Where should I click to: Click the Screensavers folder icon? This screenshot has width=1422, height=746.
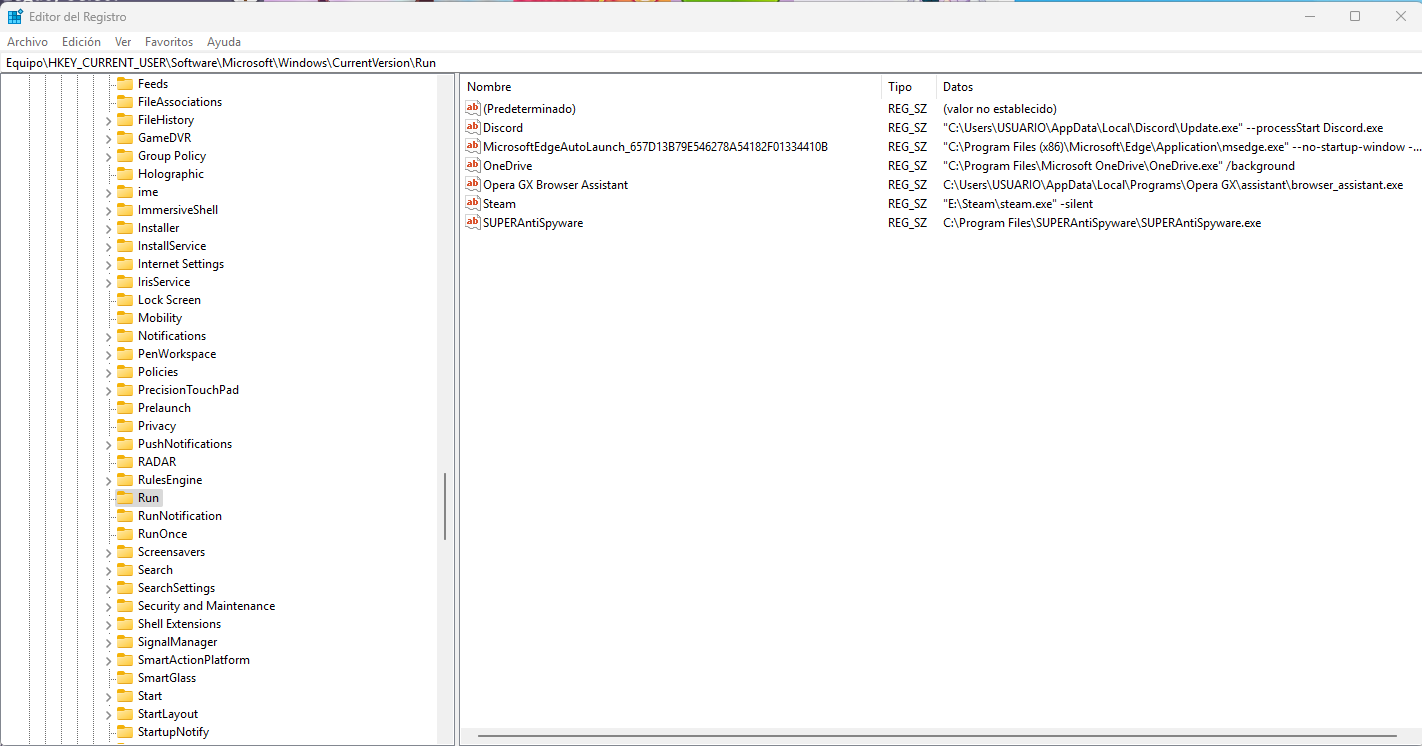coord(125,551)
